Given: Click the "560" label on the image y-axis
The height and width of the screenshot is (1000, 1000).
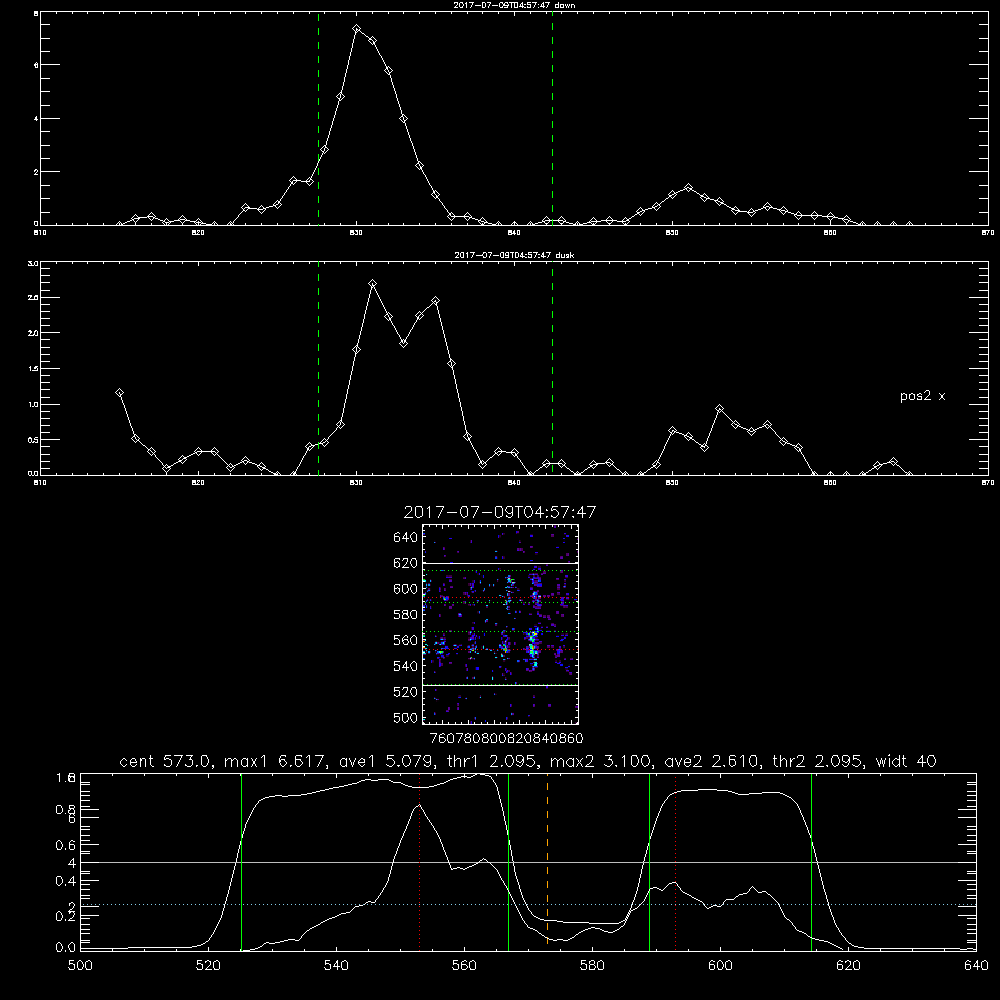Looking at the screenshot, I should [x=406, y=640].
